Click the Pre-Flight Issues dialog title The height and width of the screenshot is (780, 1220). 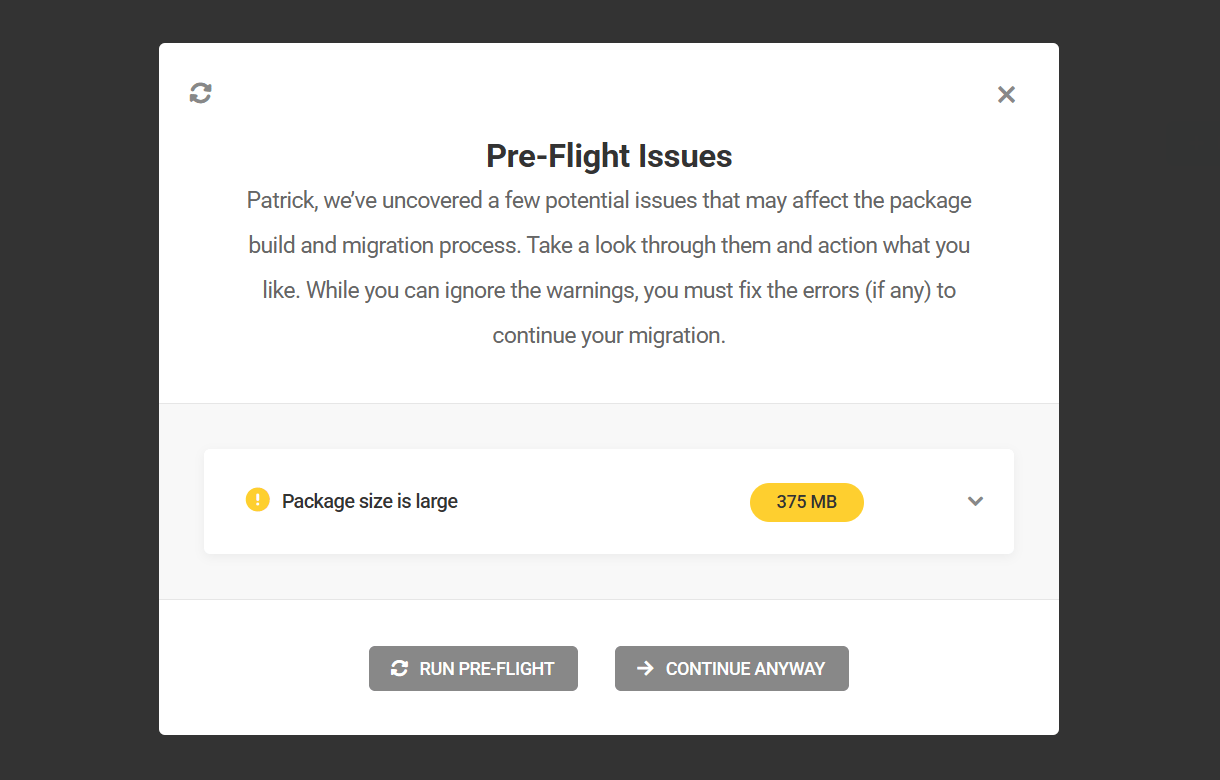click(x=609, y=156)
